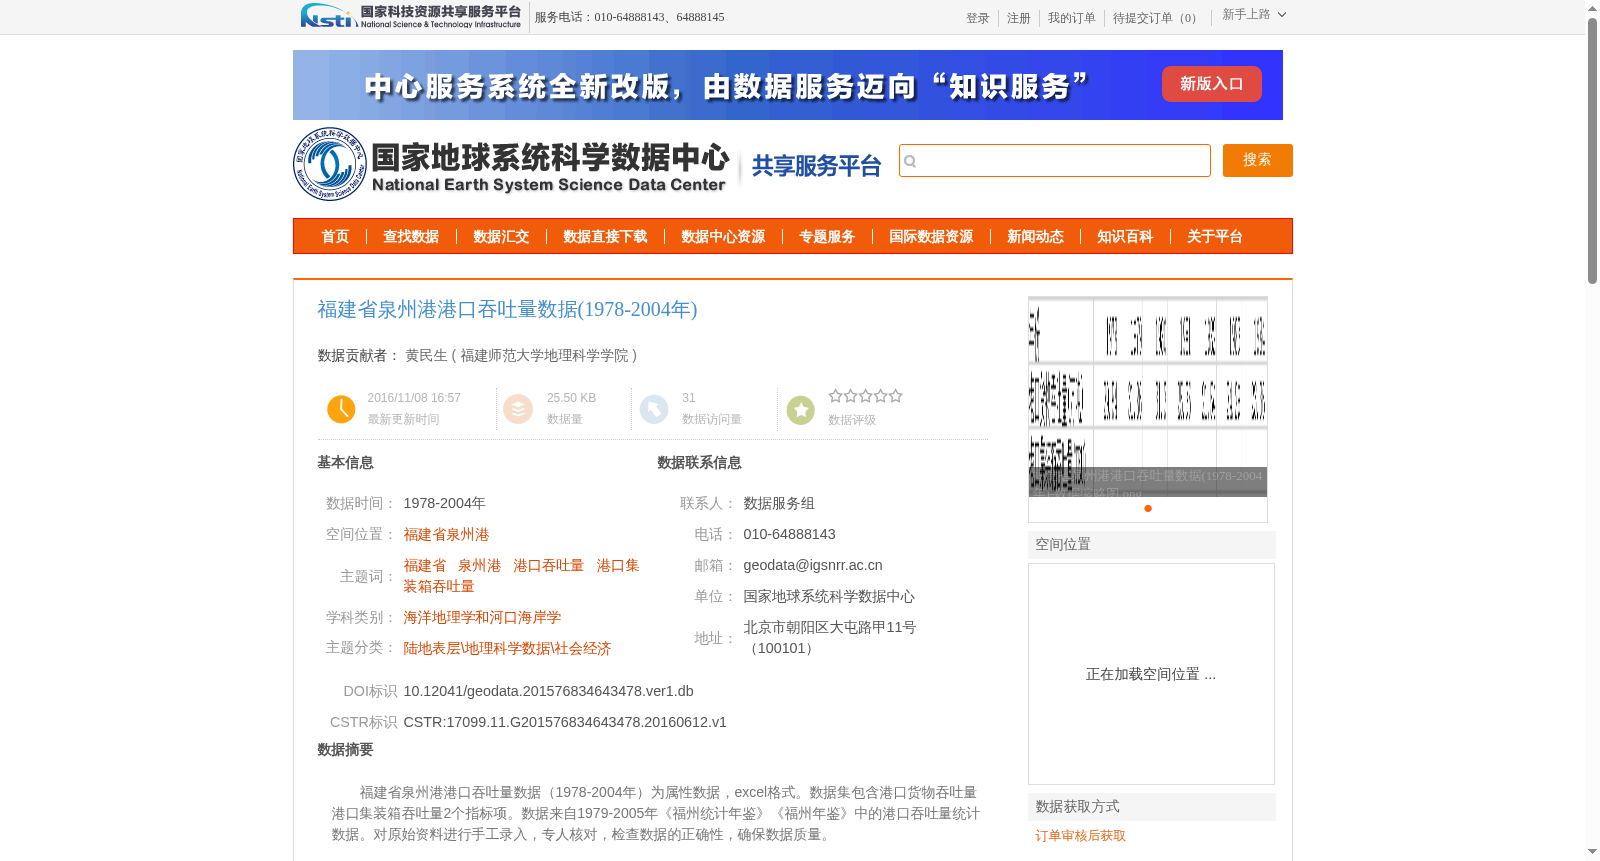The width and height of the screenshot is (1600, 861).
Task: Open the 首页 menu item
Action: click(x=335, y=237)
